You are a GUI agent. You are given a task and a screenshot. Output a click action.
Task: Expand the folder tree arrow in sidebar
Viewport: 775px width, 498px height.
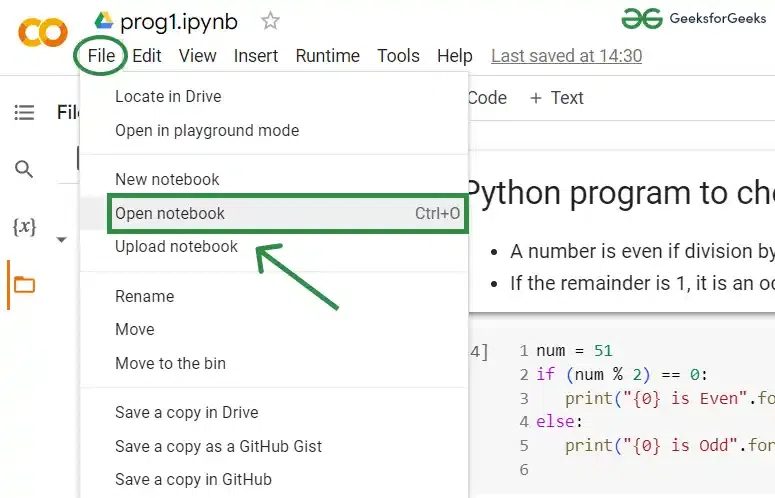[x=62, y=240]
